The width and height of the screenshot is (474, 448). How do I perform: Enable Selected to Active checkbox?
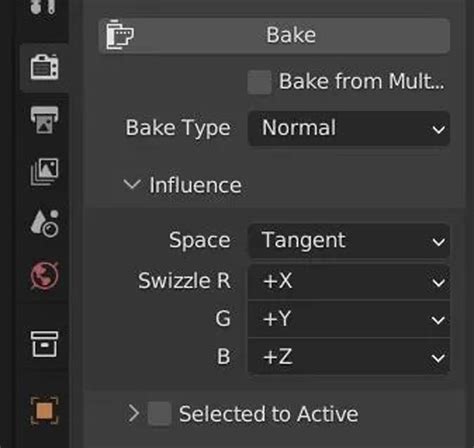[x=159, y=414]
